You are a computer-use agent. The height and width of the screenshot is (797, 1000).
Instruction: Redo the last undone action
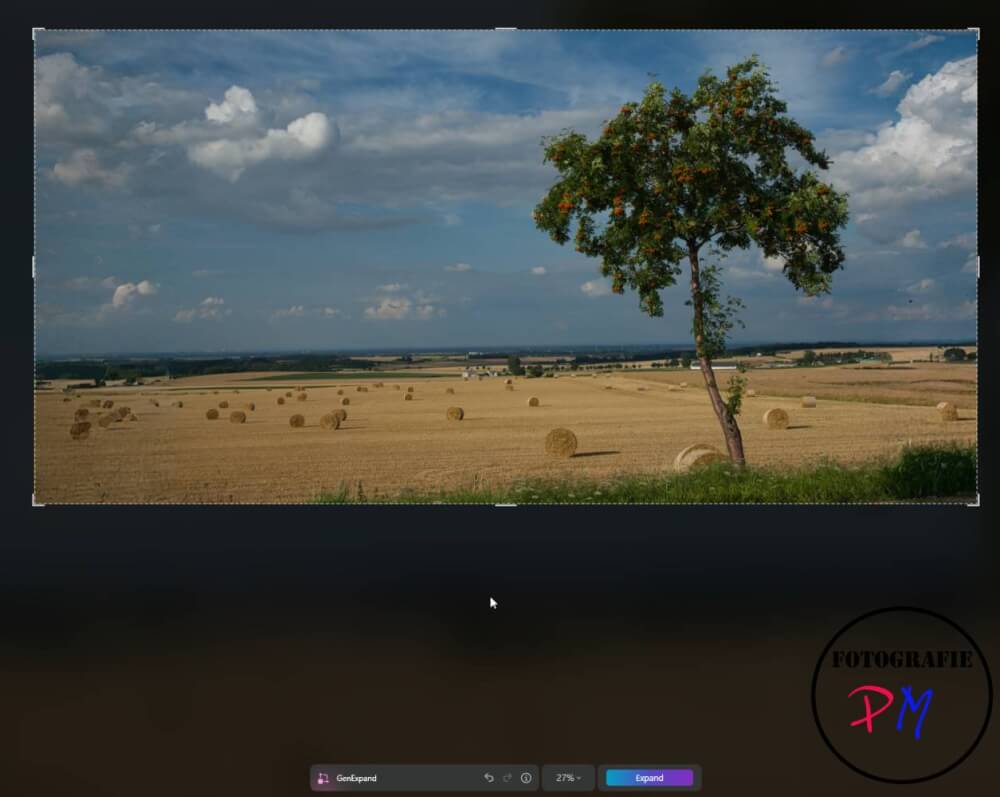point(508,778)
